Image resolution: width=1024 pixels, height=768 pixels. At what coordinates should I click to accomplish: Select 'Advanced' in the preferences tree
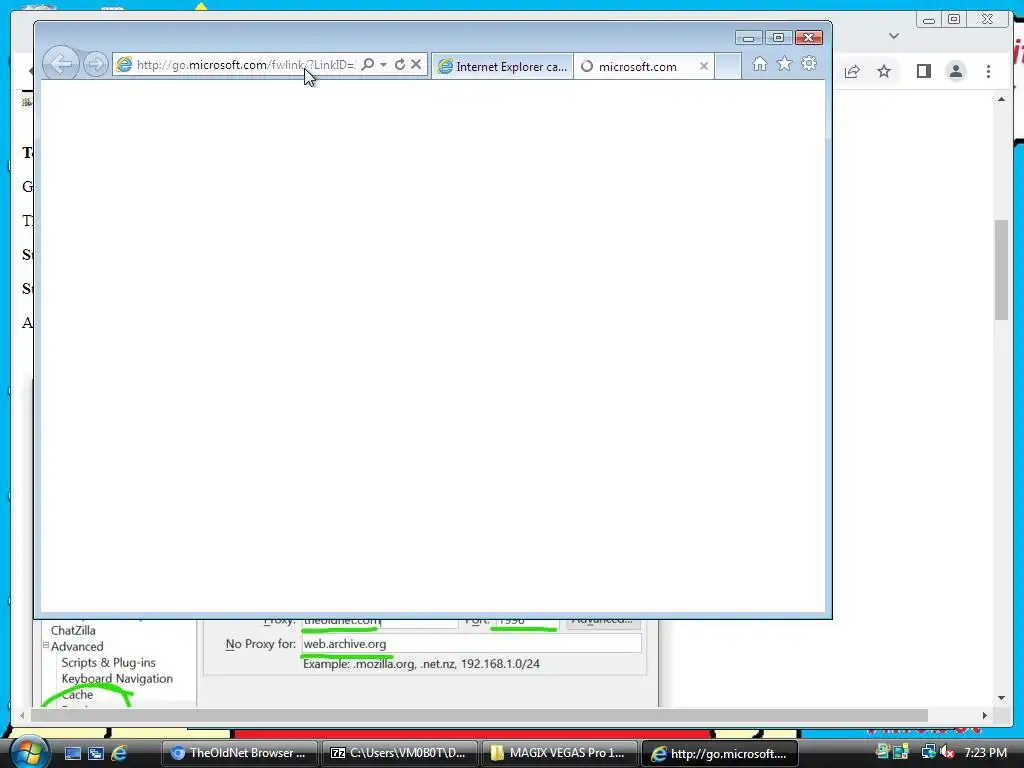click(77, 647)
